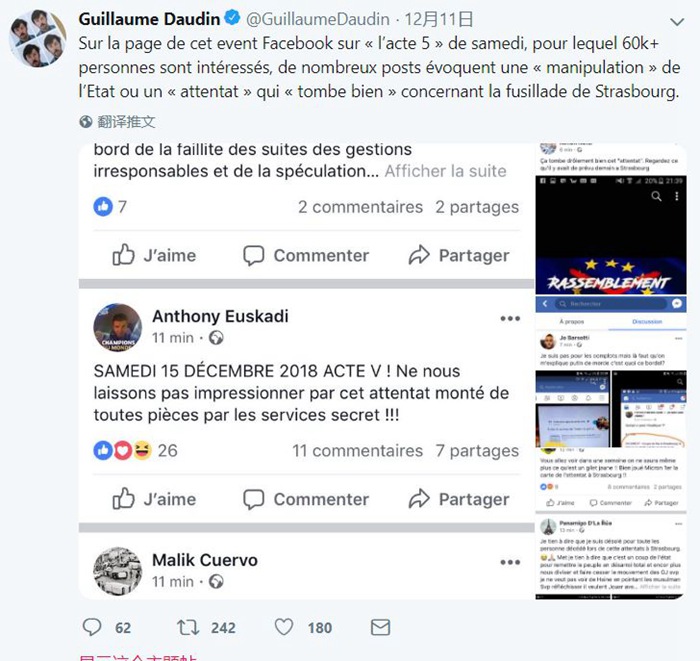Toggle J'aime thumbs-up on the top post

pyautogui.click(x=154, y=255)
